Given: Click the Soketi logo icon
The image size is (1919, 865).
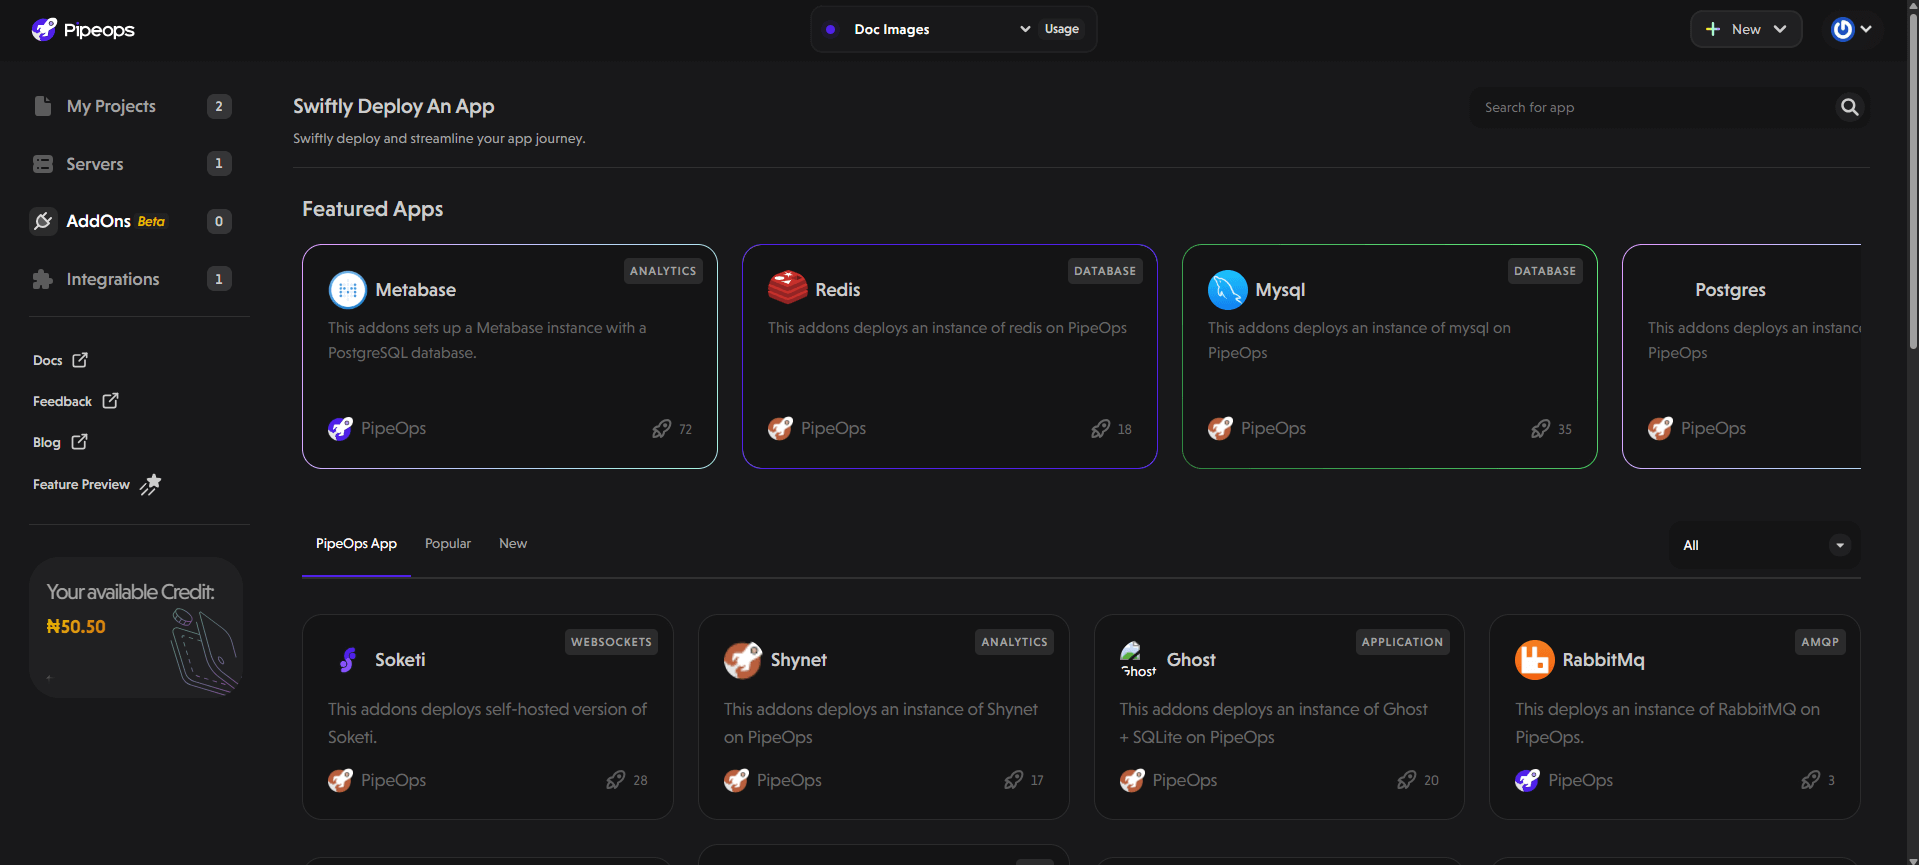Looking at the screenshot, I should (x=347, y=660).
